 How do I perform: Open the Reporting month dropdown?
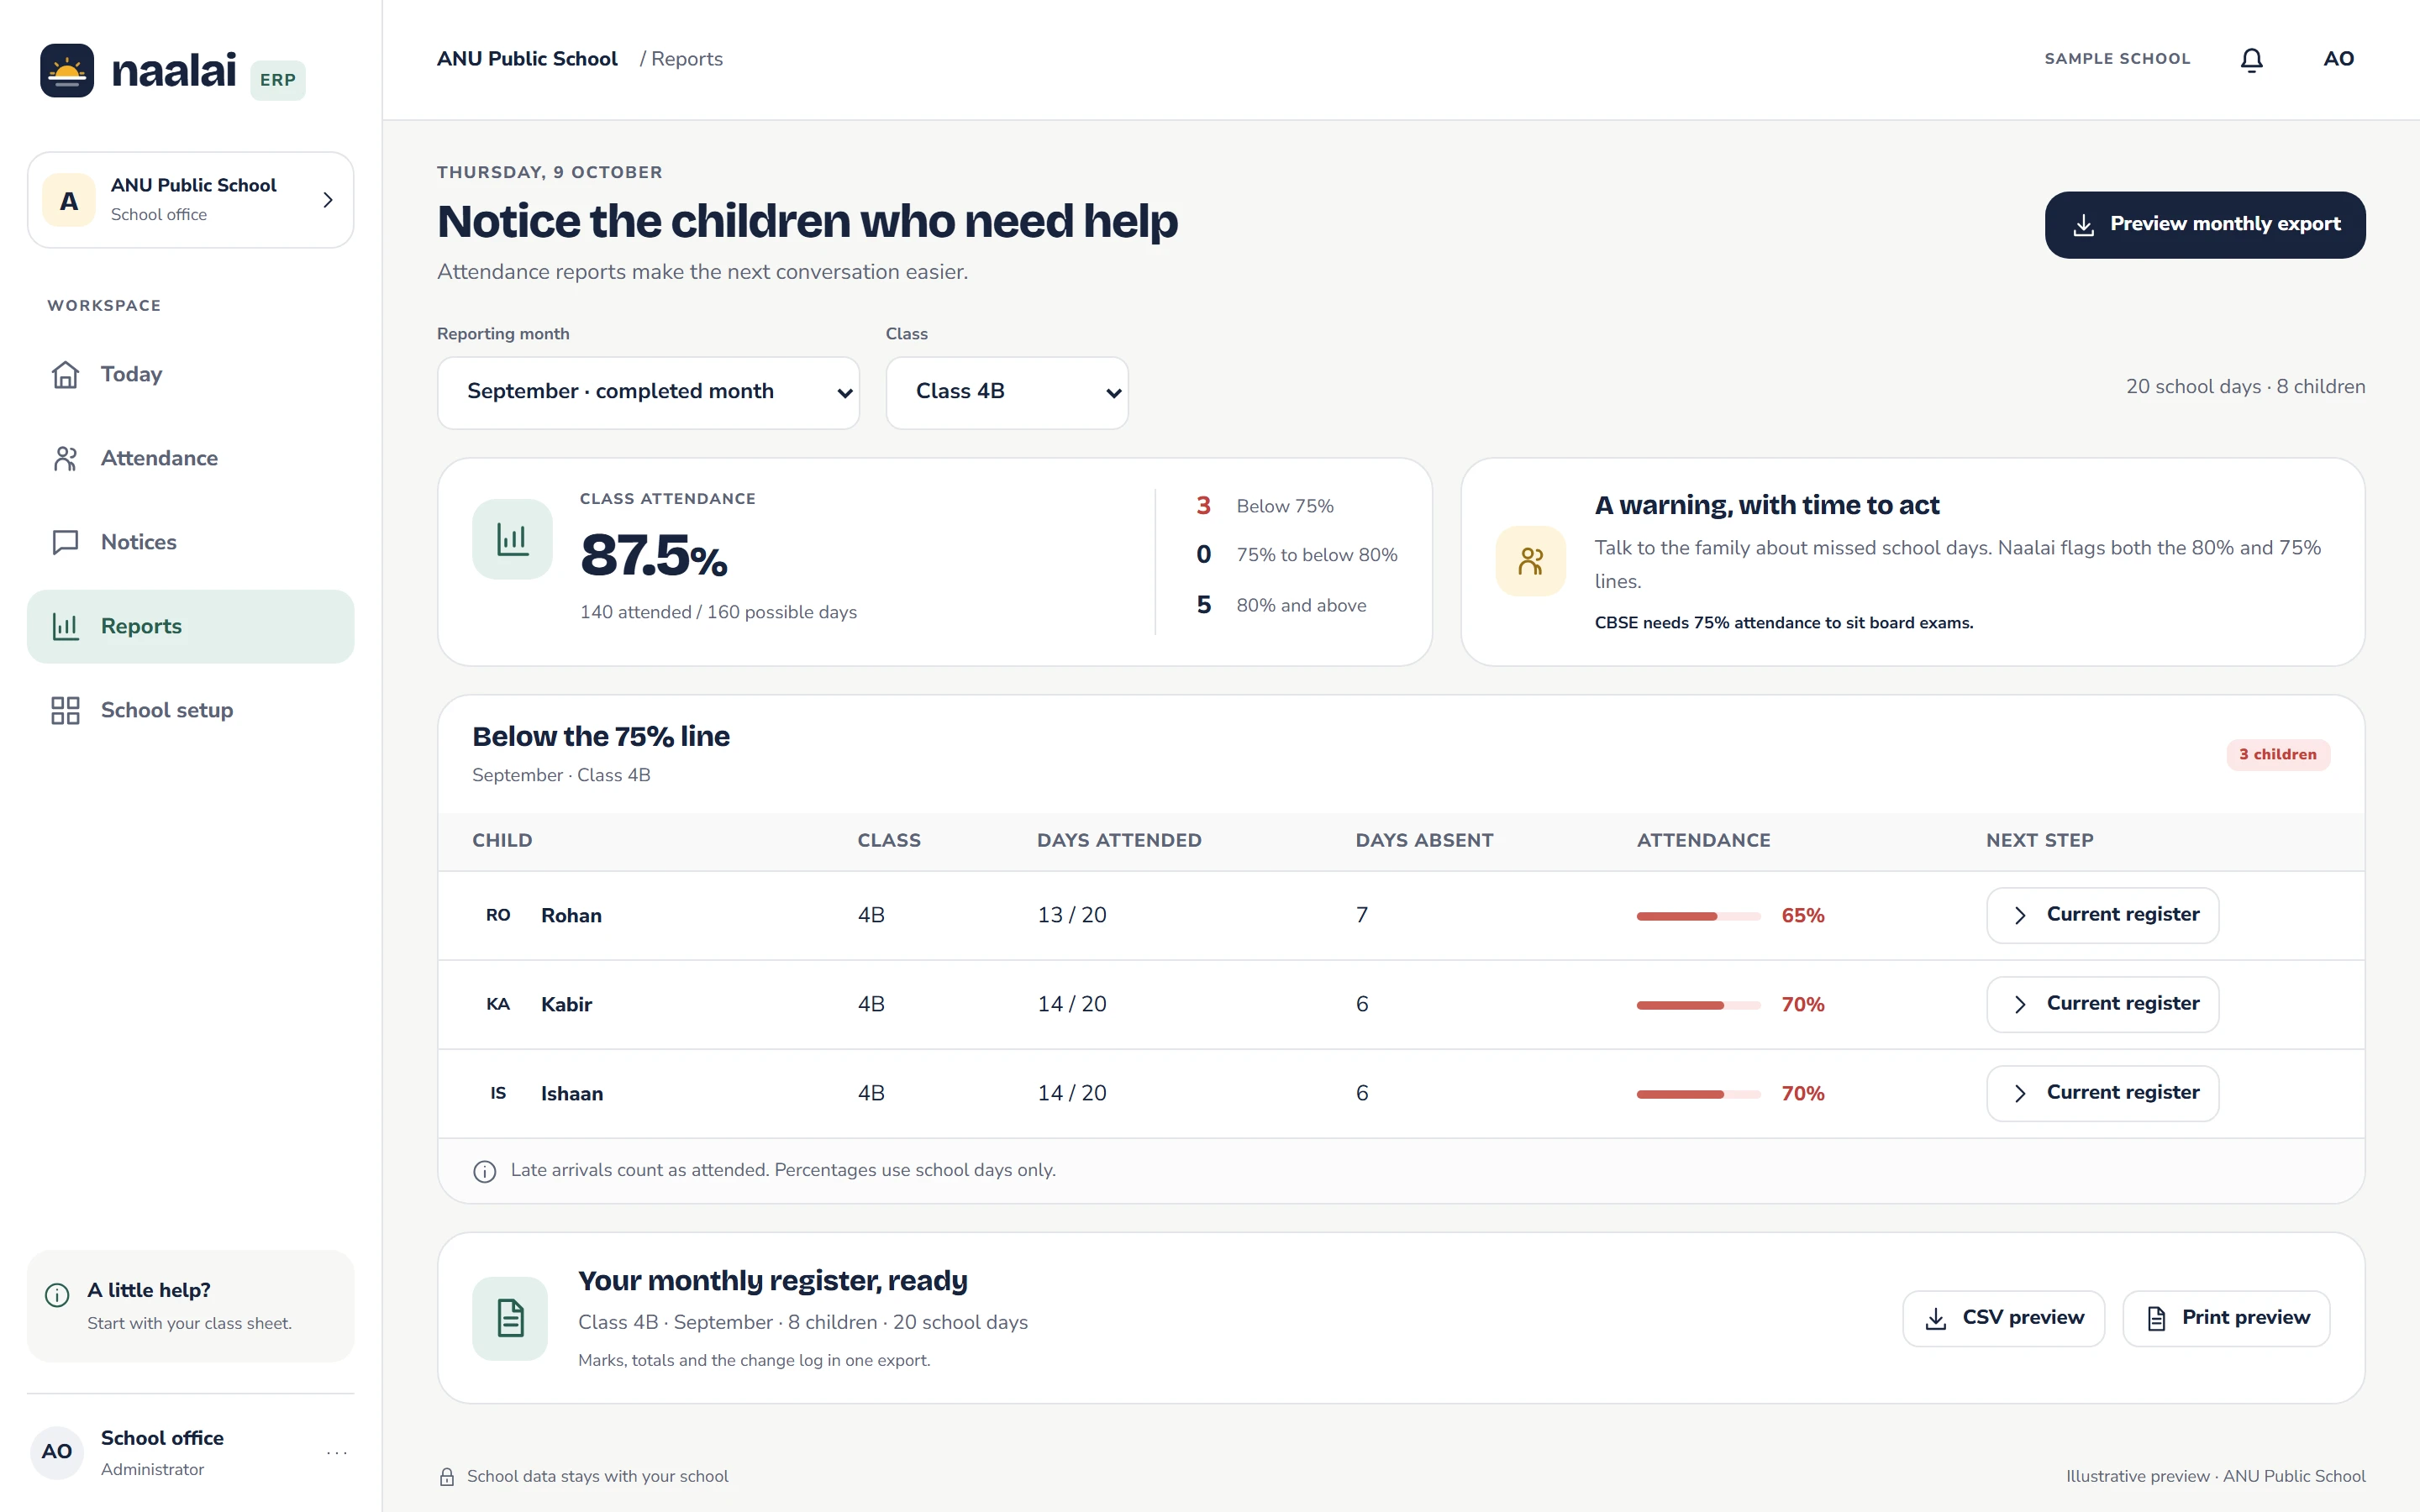(x=648, y=392)
